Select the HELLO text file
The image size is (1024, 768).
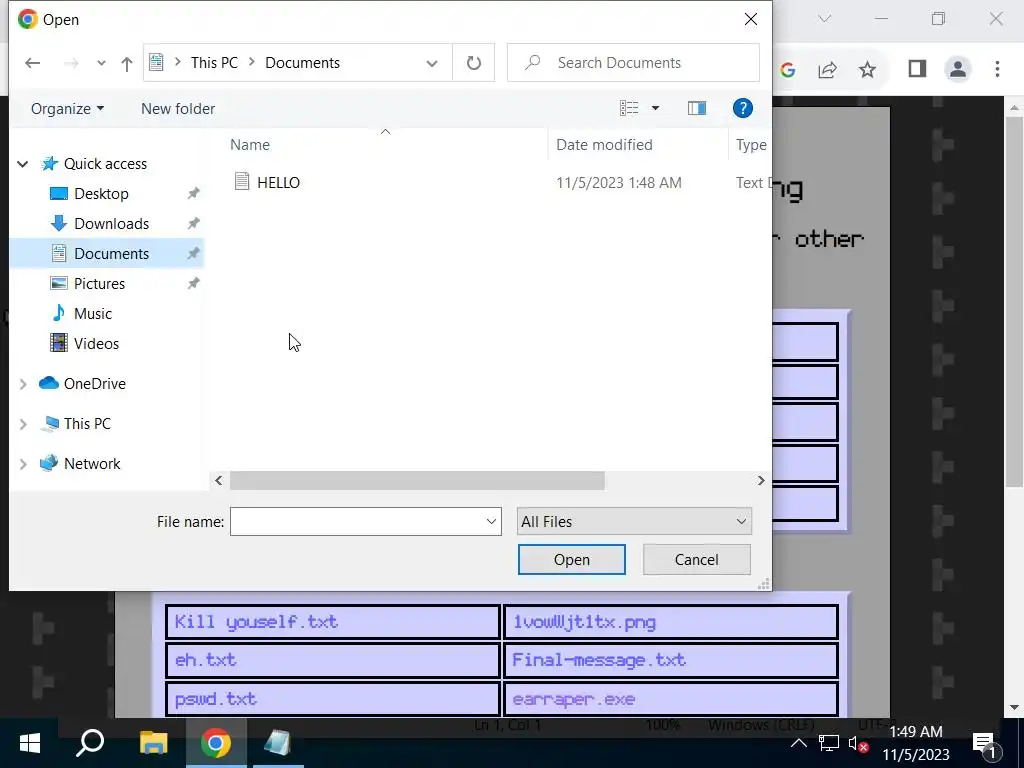(278, 183)
